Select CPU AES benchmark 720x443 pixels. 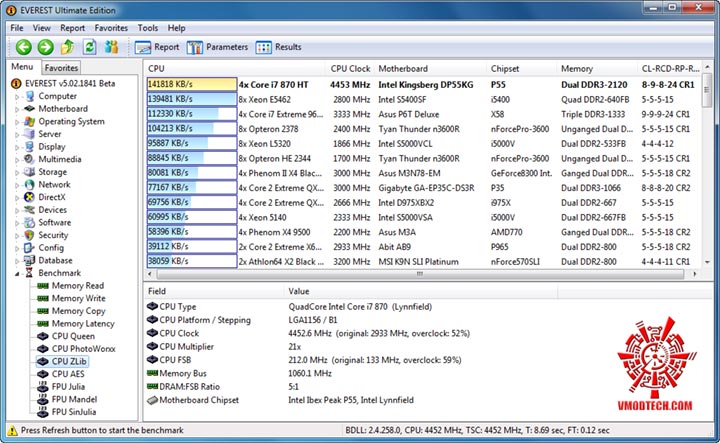[68, 374]
